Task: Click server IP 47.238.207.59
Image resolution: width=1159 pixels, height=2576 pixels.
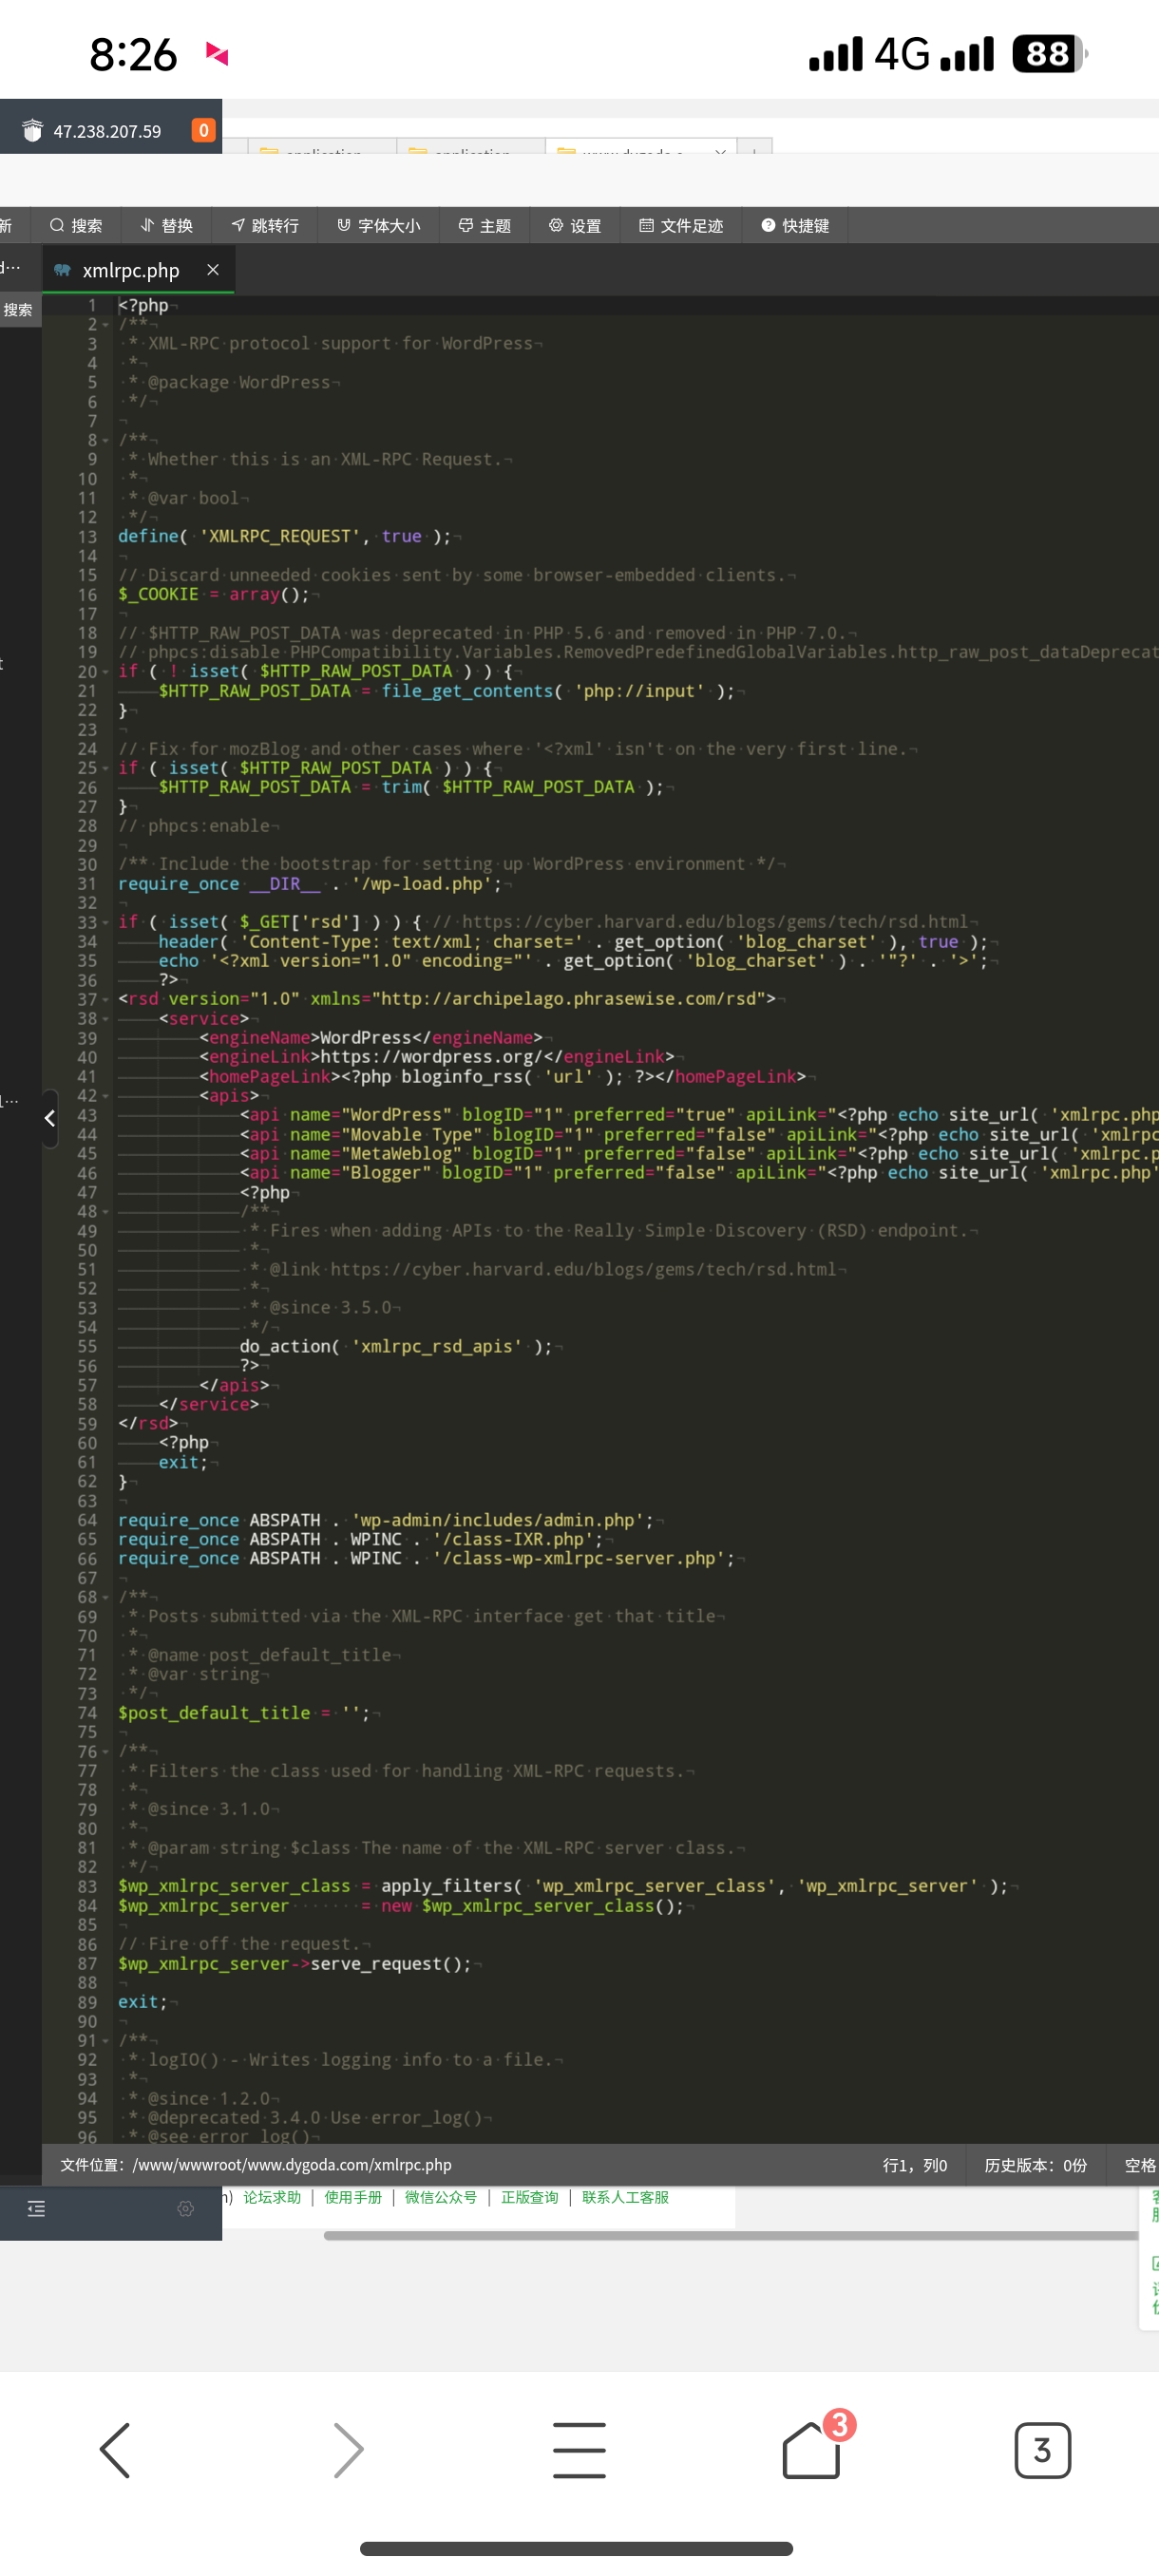Action: (x=107, y=131)
